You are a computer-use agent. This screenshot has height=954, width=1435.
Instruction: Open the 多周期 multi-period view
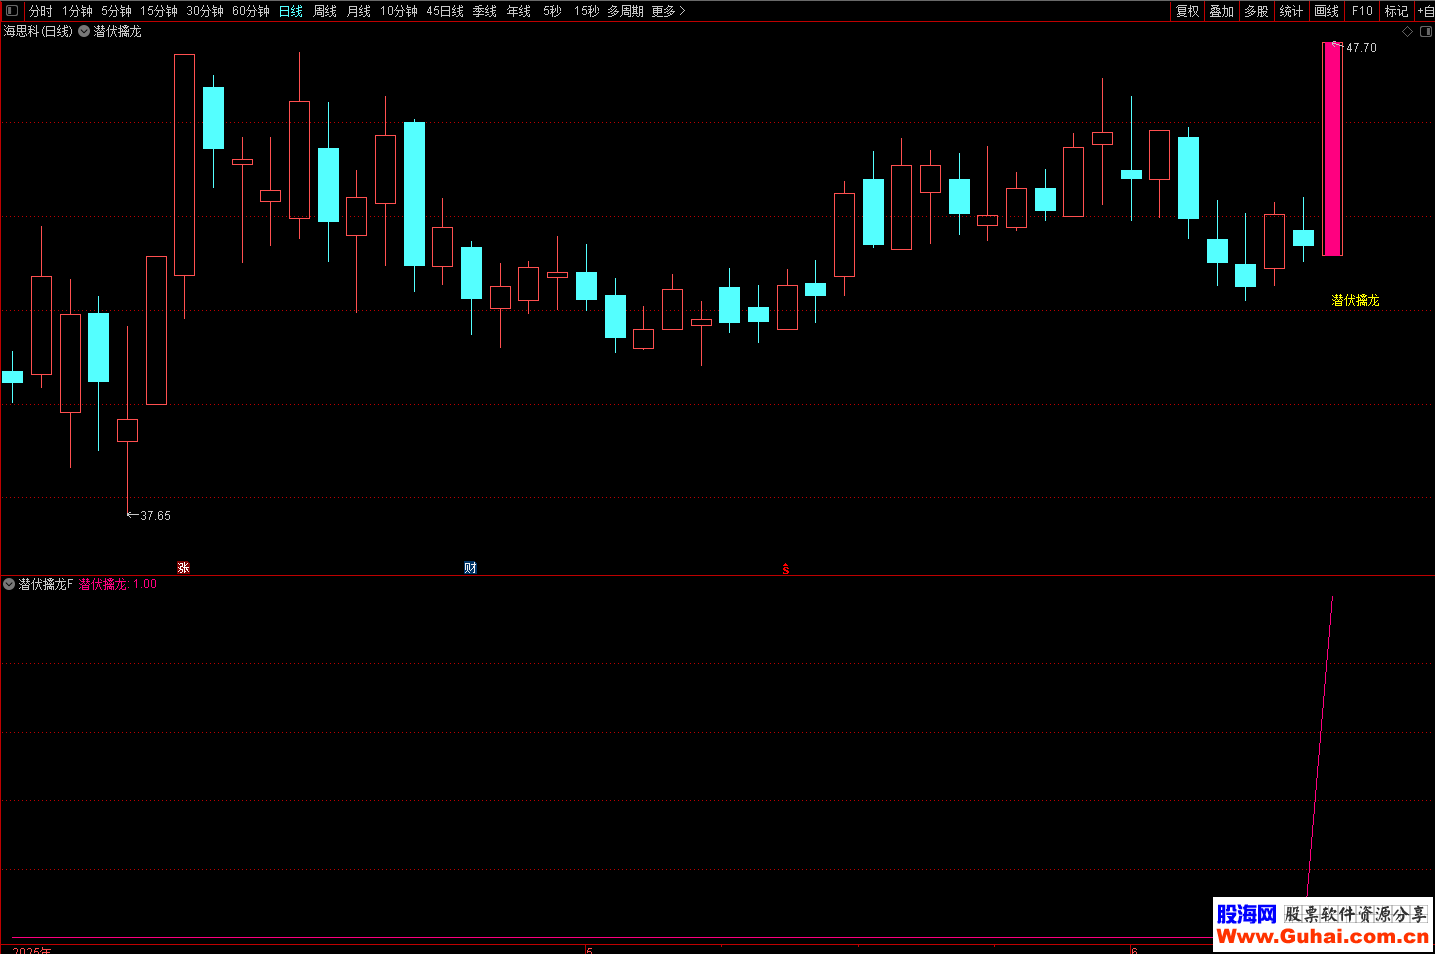coord(625,11)
